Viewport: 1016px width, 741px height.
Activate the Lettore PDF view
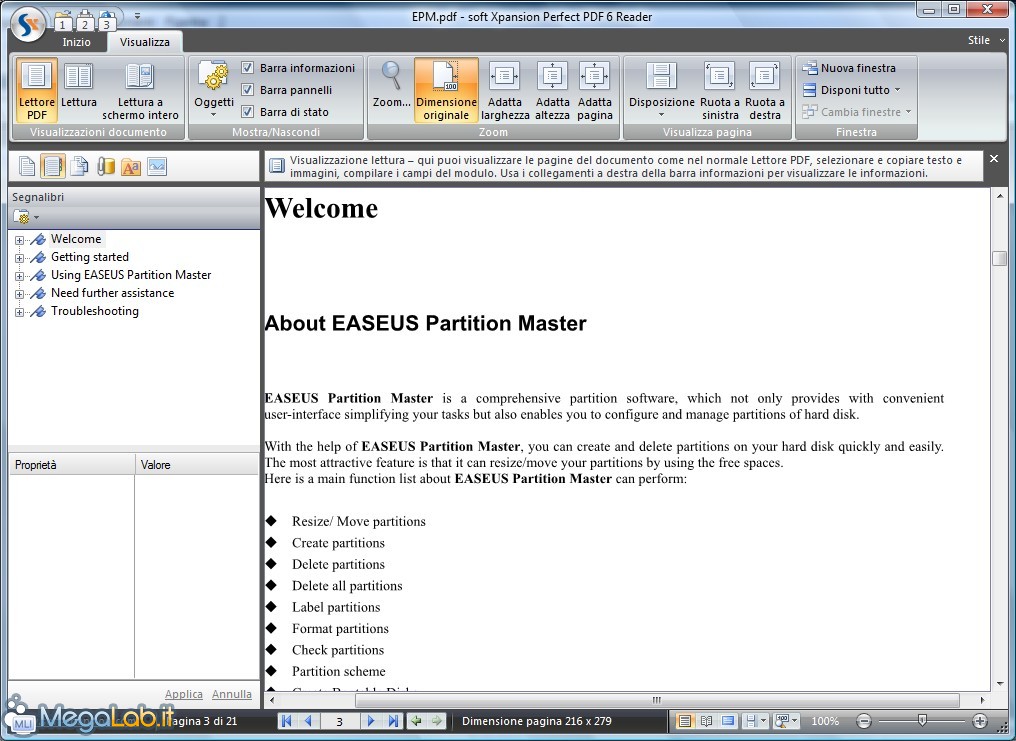point(37,90)
